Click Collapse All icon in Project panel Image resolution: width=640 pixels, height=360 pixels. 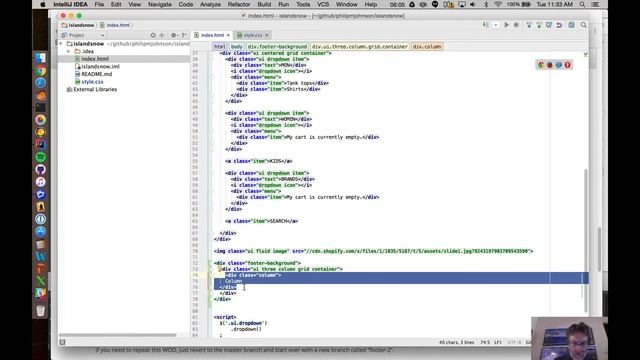(x=162, y=35)
